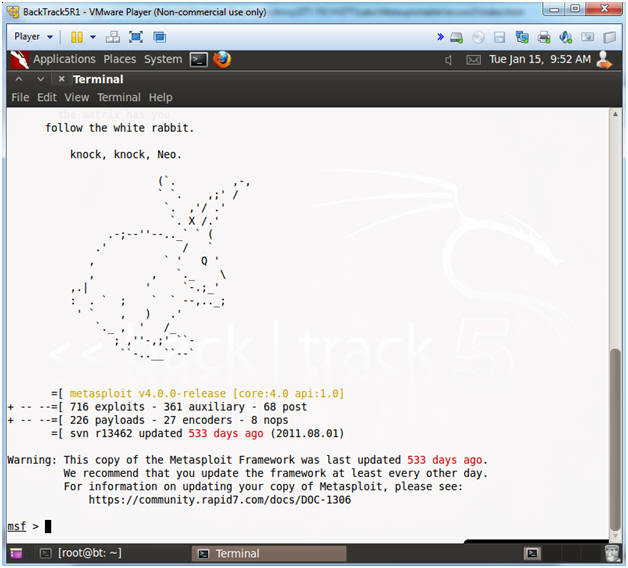
Task: Click the up arrow in Terminal title bar
Action: (x=19, y=79)
